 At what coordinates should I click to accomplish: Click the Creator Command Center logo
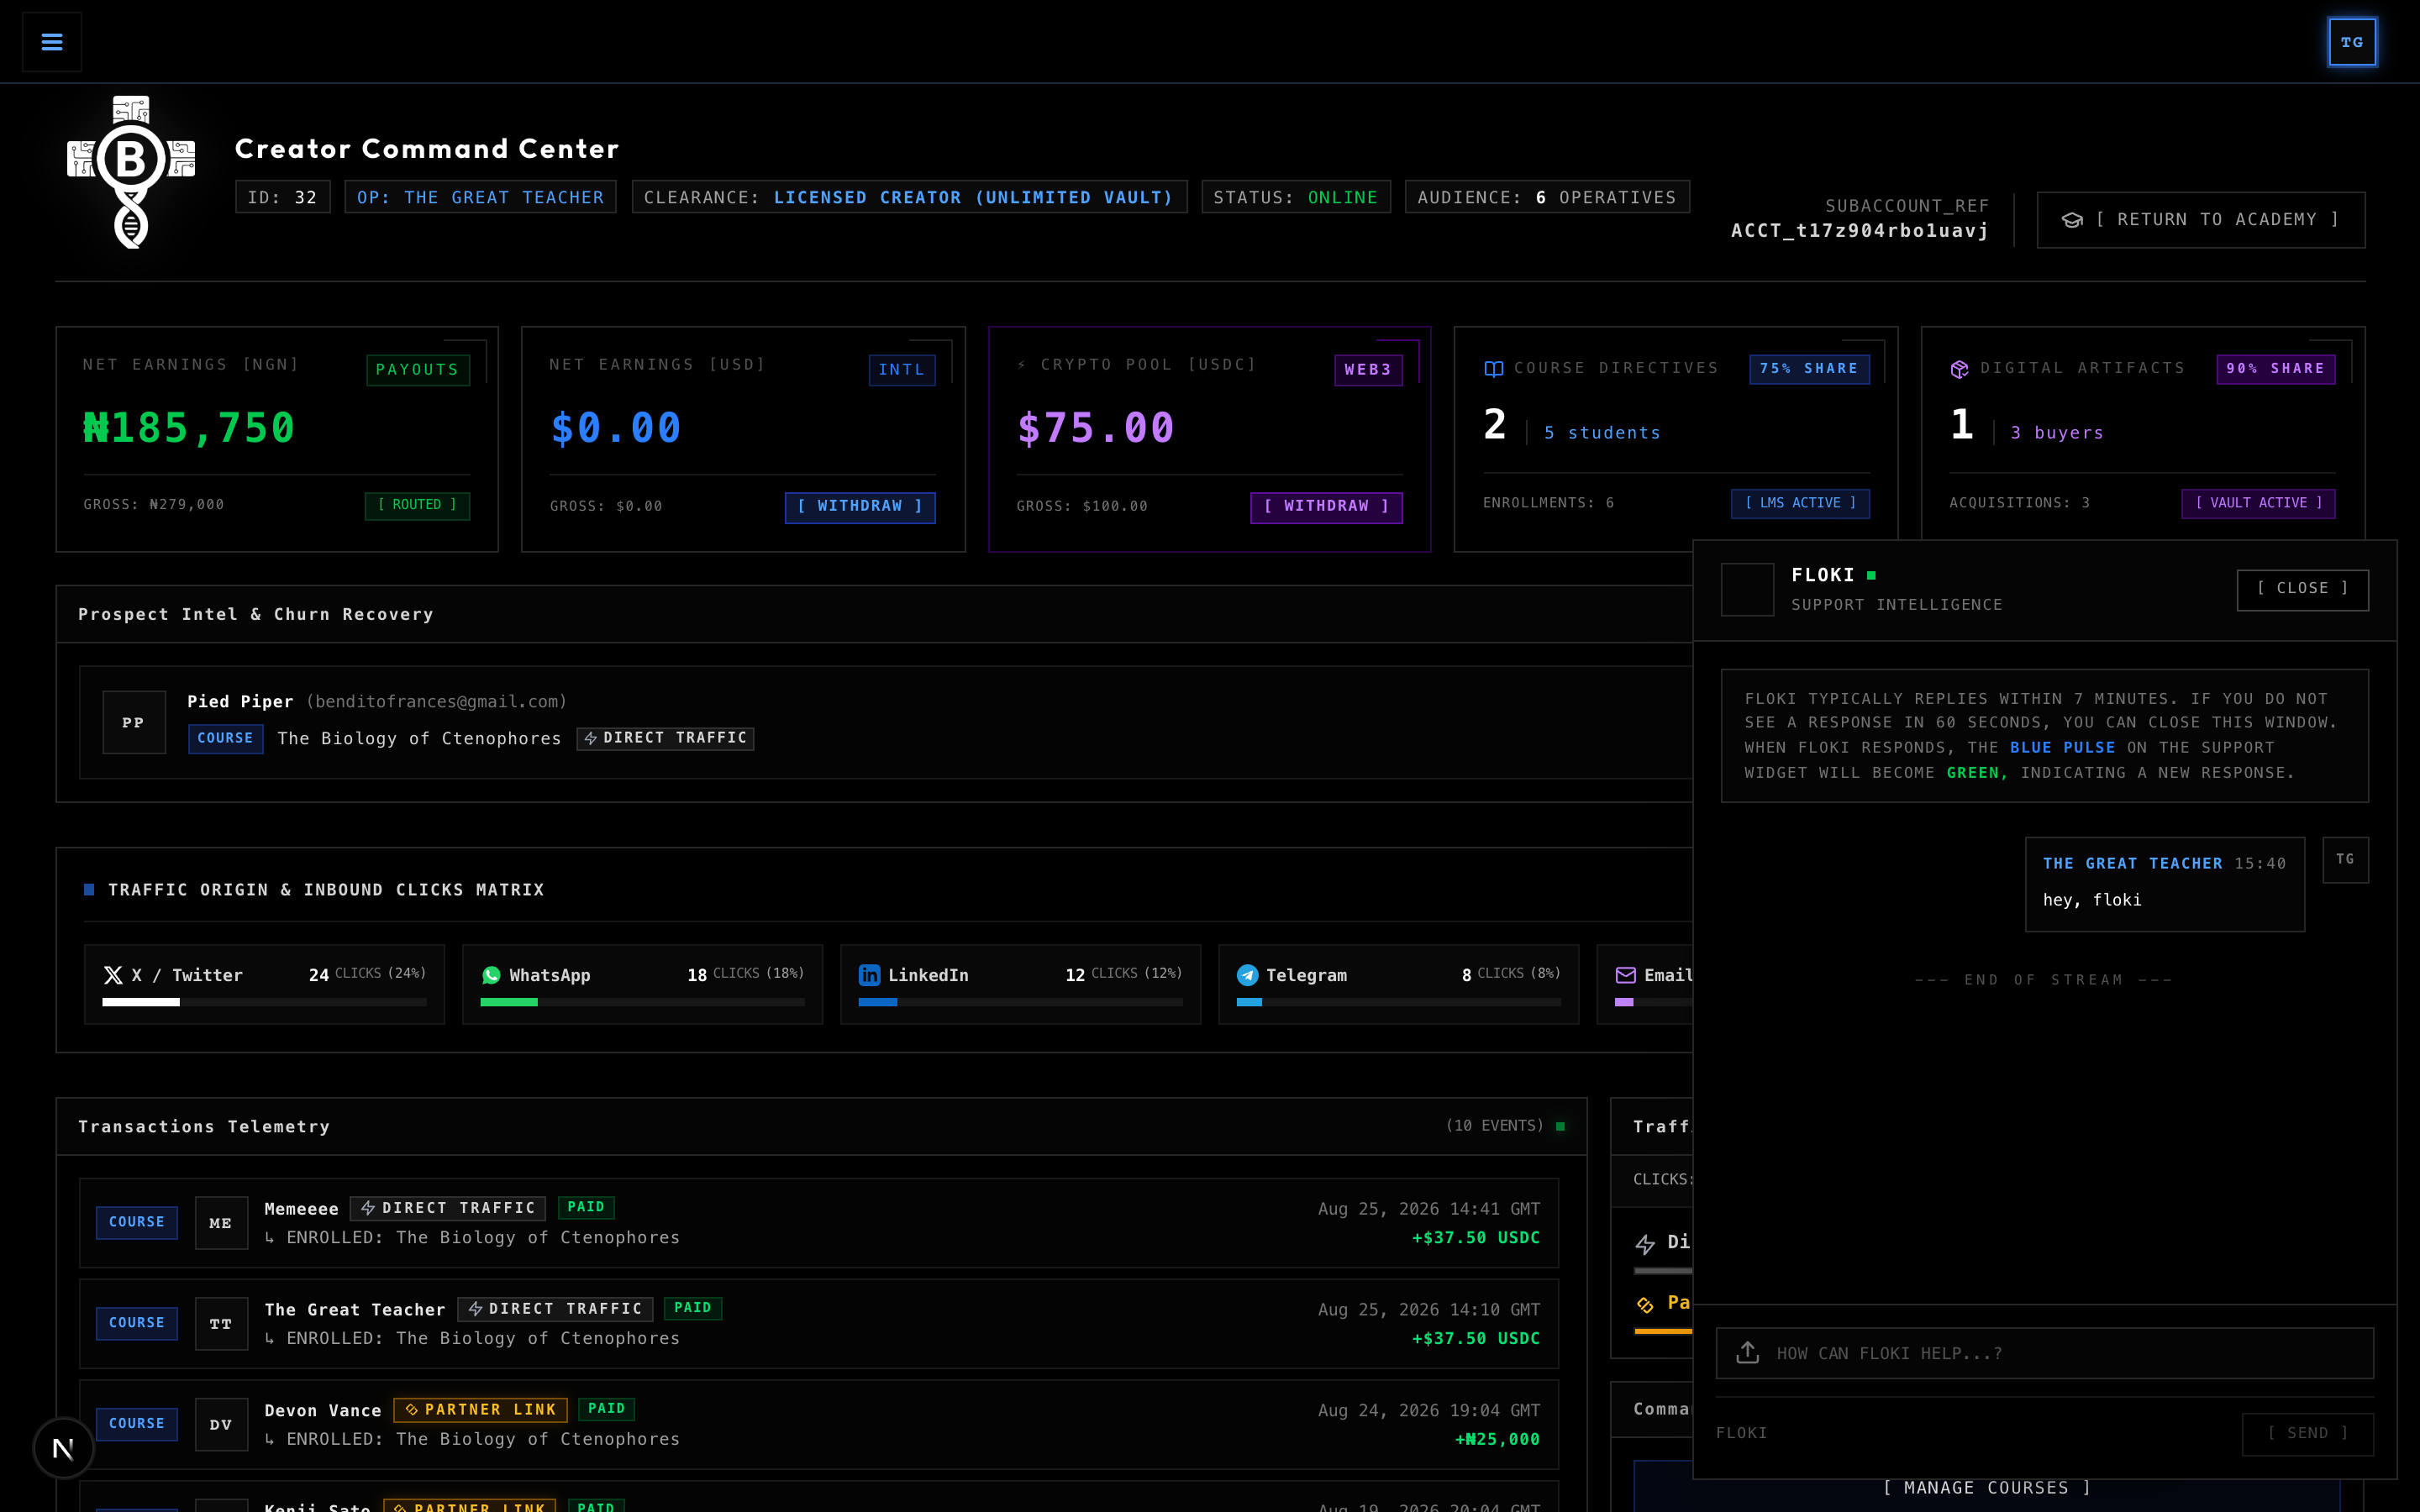pyautogui.click(x=131, y=172)
